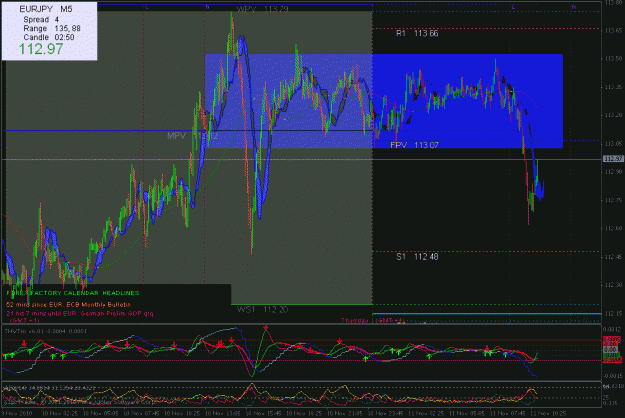625x418 pixels.
Task: Click the purple N session marker at top right
Action: click(x=574, y=7)
